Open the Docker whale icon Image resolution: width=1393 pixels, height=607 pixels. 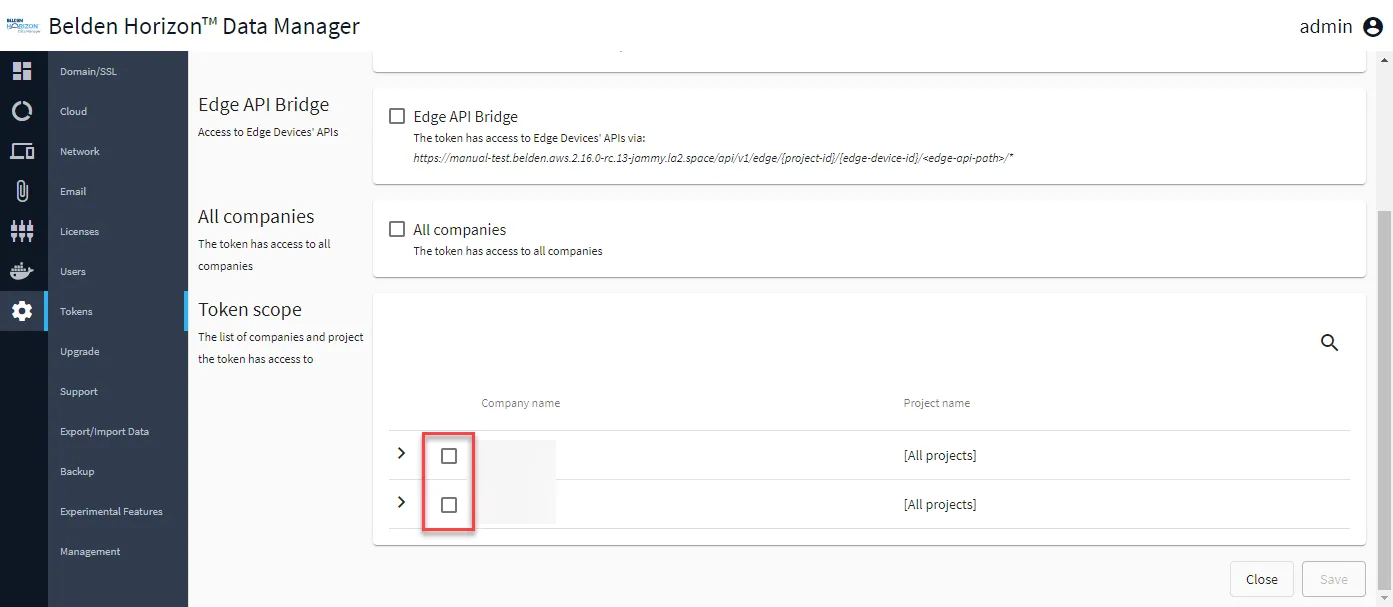click(x=22, y=271)
